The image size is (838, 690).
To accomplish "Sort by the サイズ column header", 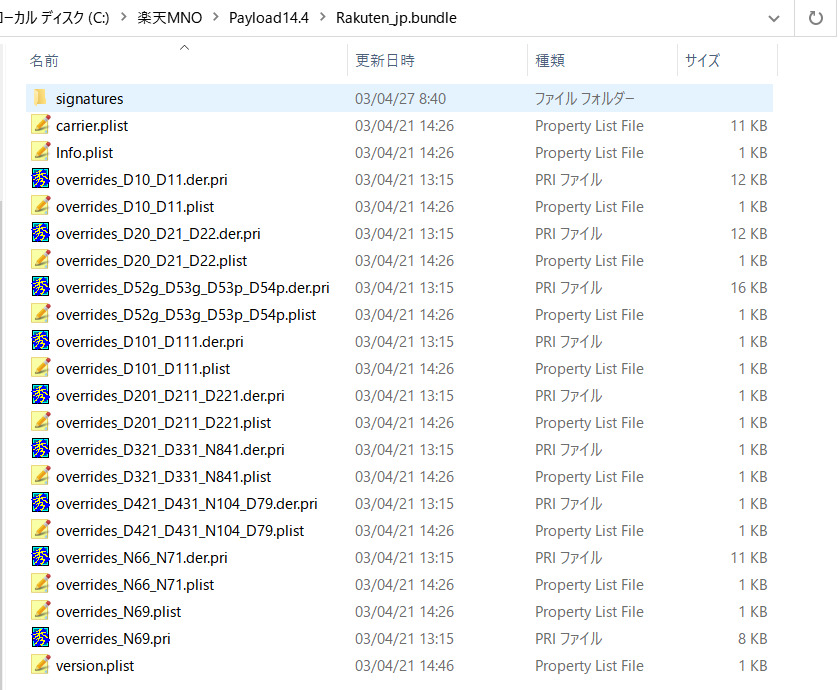I will (x=702, y=61).
